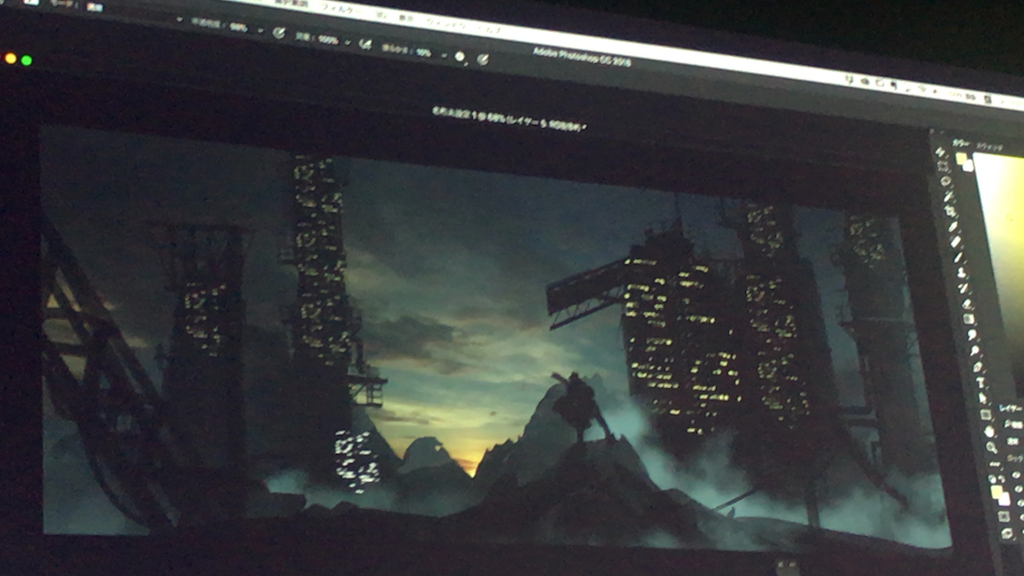Select the Spot Healing Brush tool
This screenshot has height=576, width=1024.
[956, 241]
